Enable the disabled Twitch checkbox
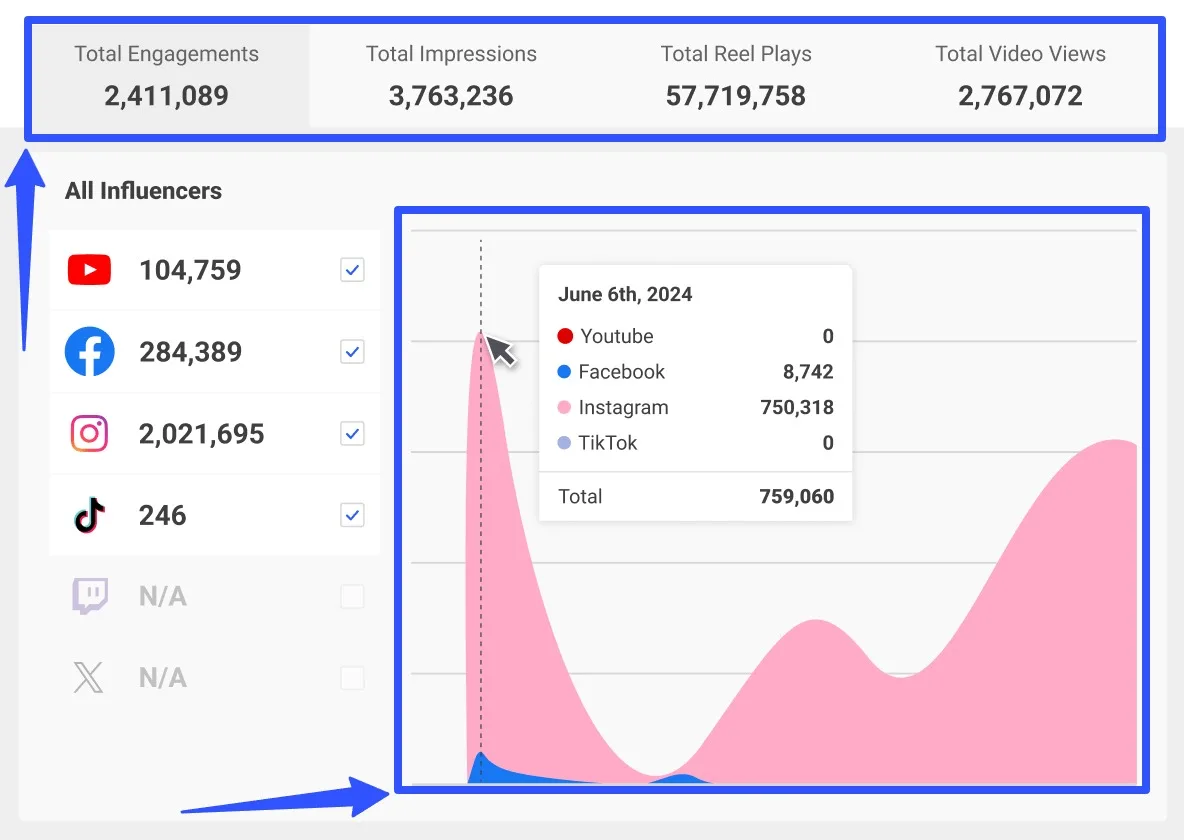The height and width of the screenshot is (840, 1184). tap(351, 595)
